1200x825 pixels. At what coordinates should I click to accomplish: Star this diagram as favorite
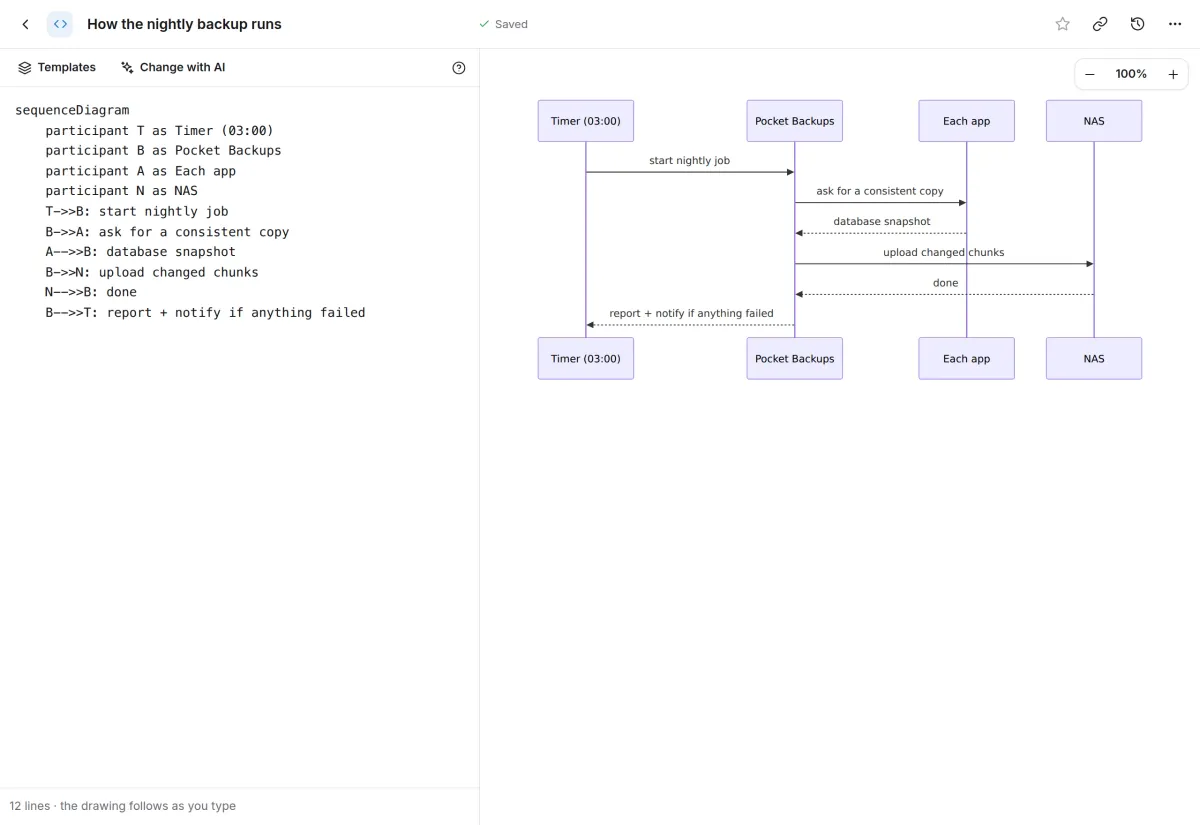(1062, 24)
